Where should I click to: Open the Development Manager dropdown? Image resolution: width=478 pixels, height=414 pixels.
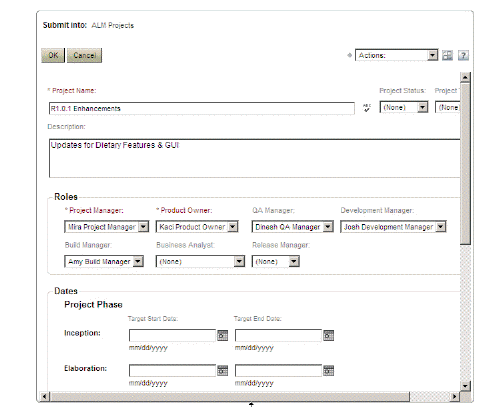[393, 227]
